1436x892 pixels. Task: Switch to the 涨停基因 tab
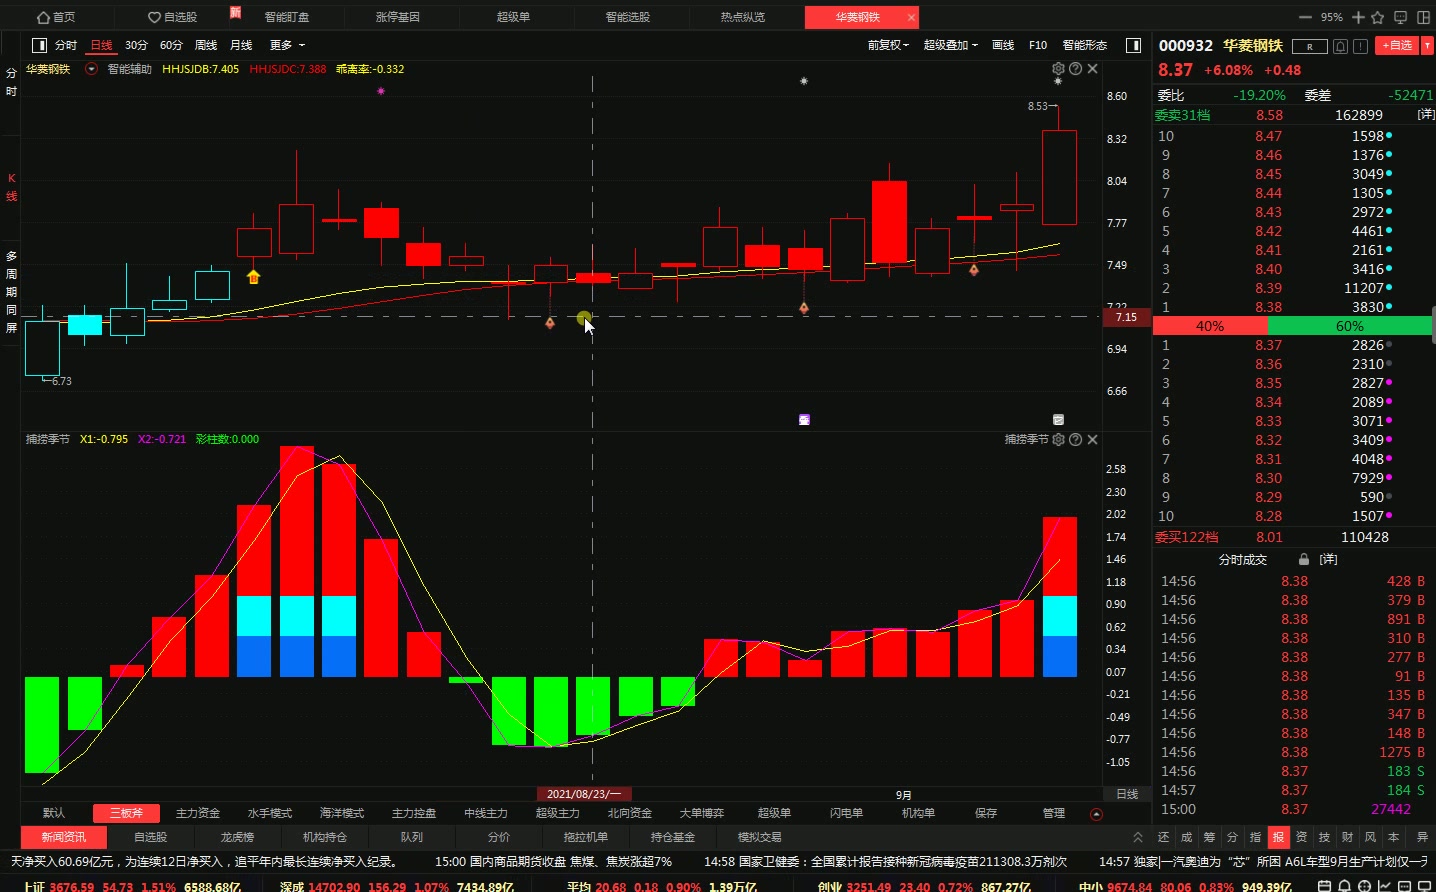click(398, 17)
